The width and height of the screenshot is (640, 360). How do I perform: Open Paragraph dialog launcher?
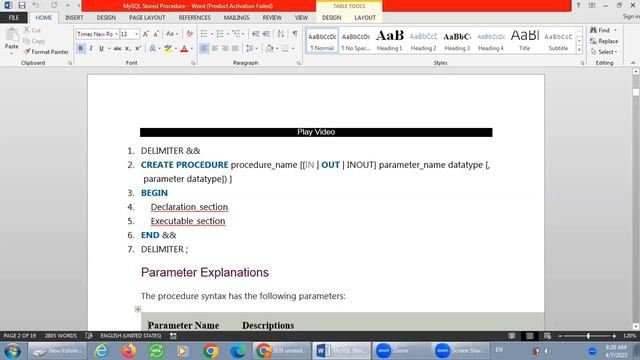(x=299, y=63)
